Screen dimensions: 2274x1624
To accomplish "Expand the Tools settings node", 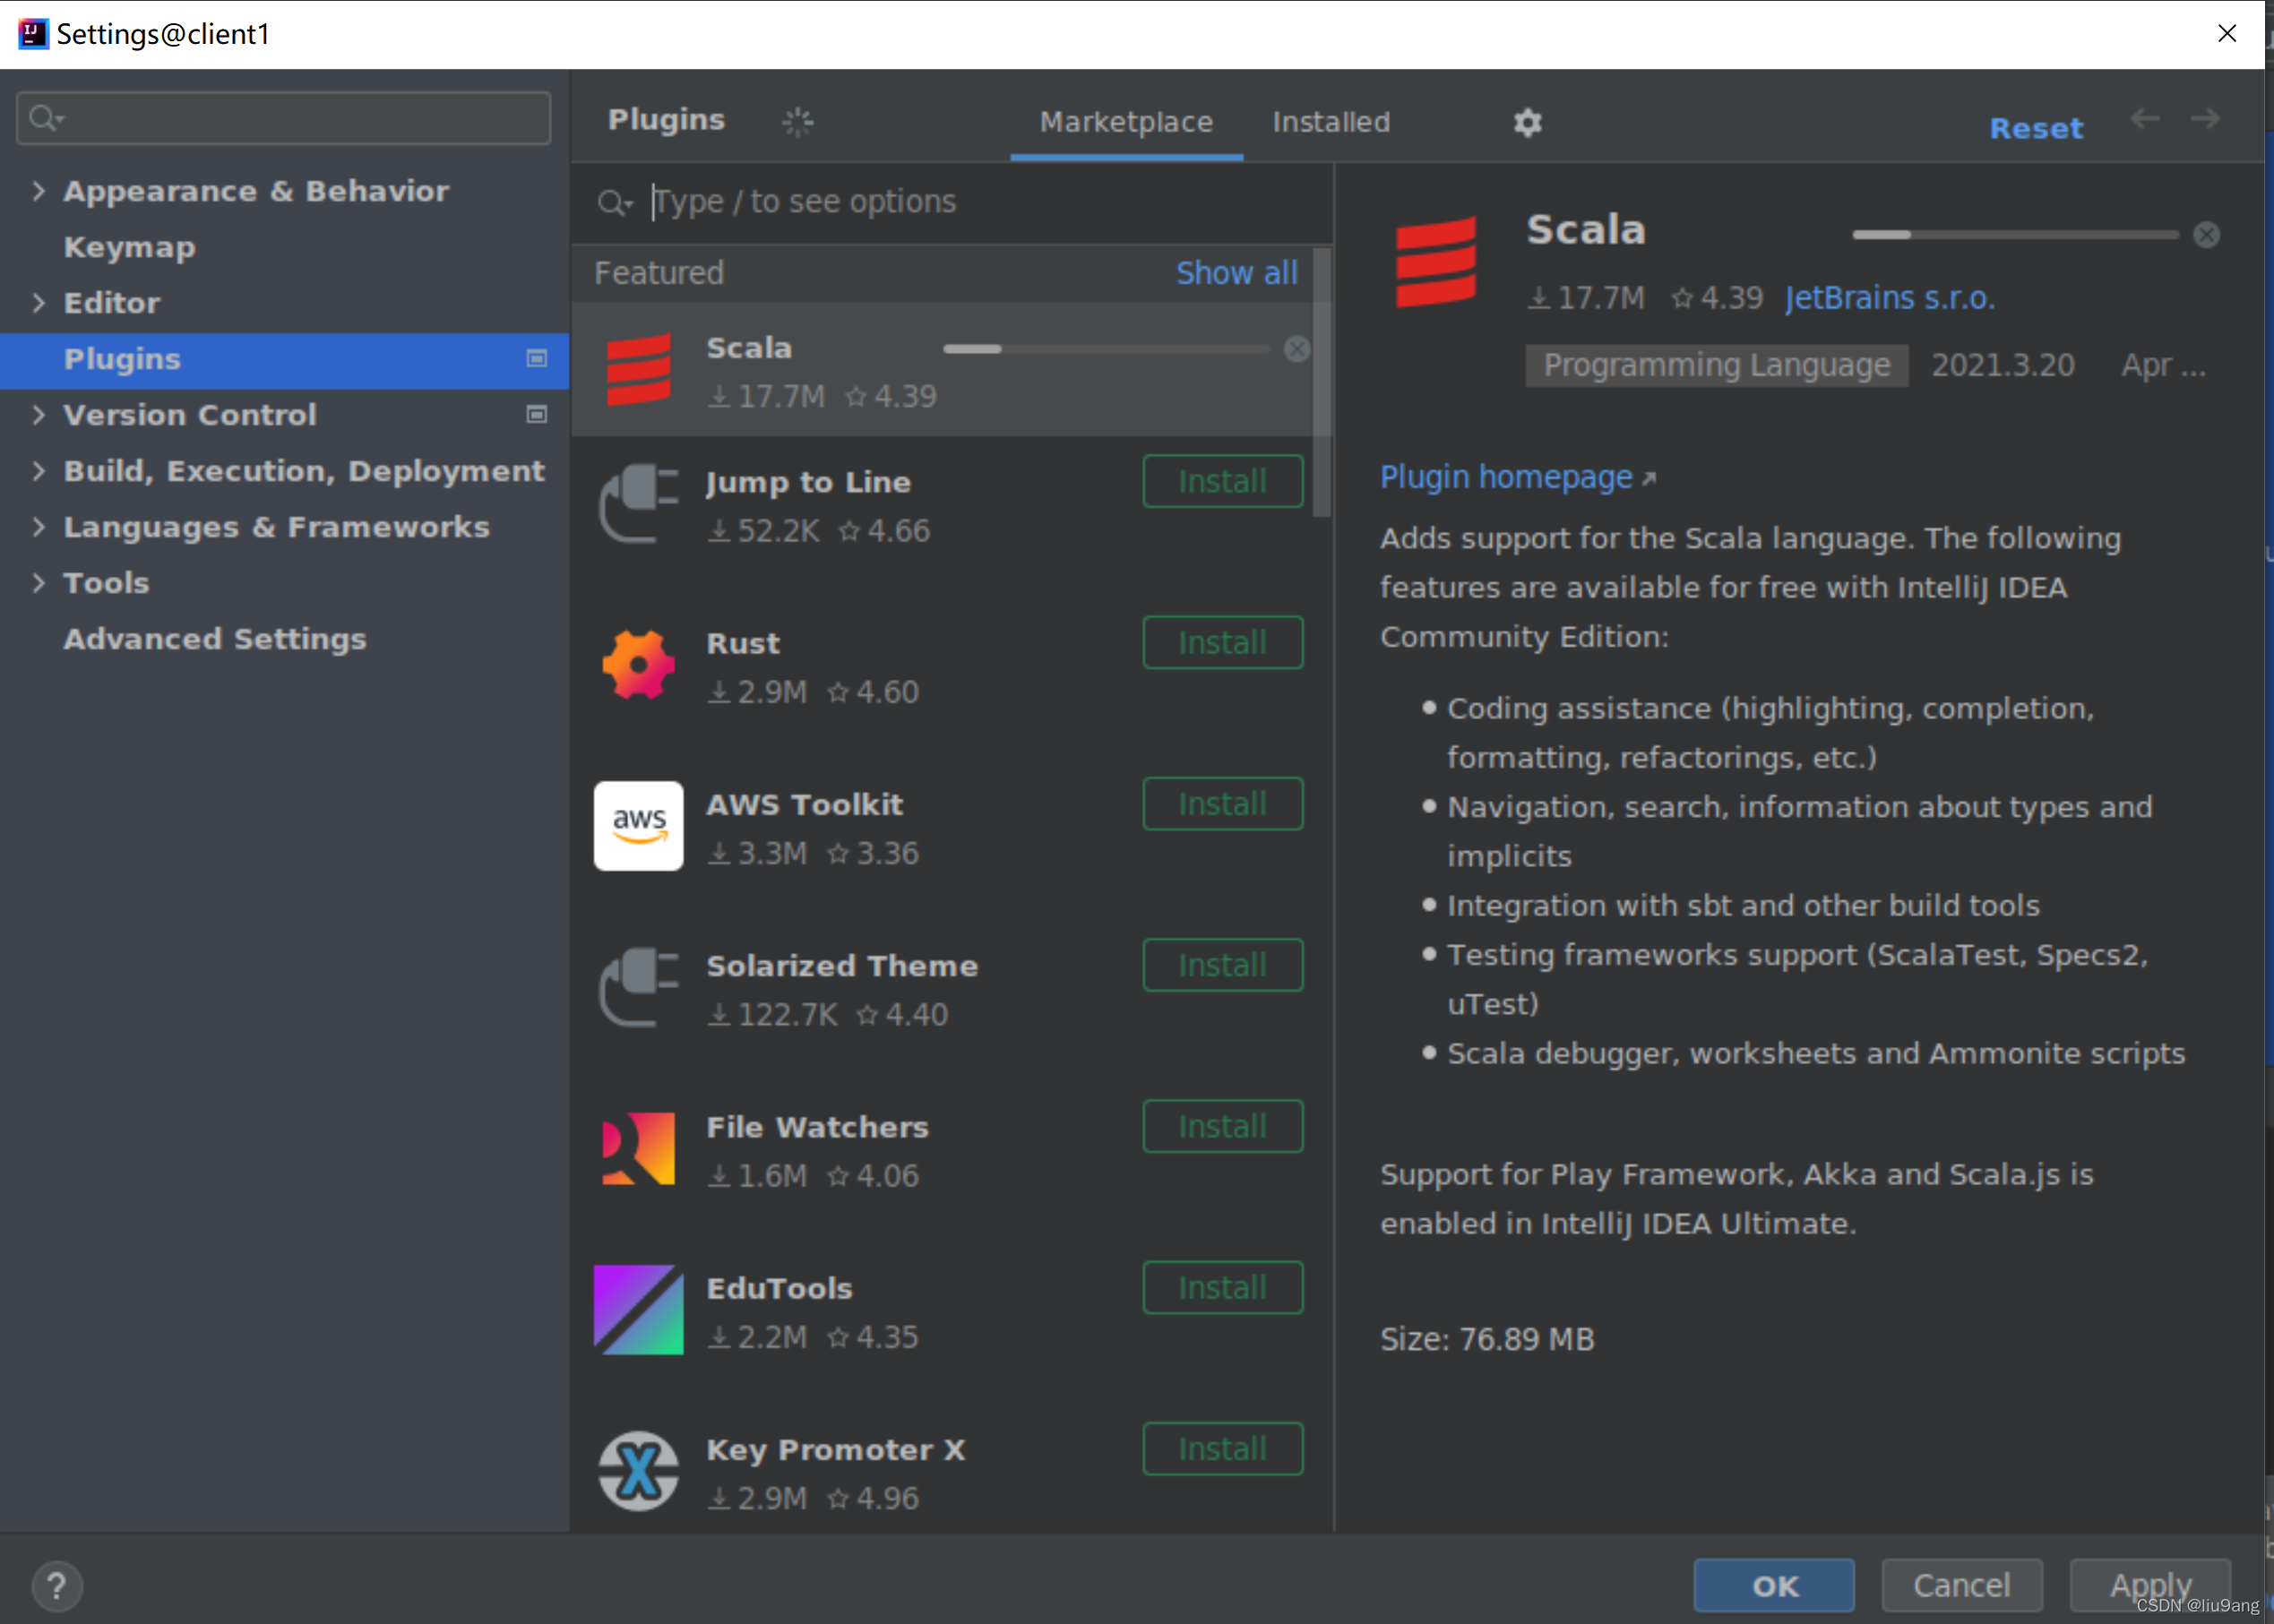I will pyautogui.click(x=38, y=582).
